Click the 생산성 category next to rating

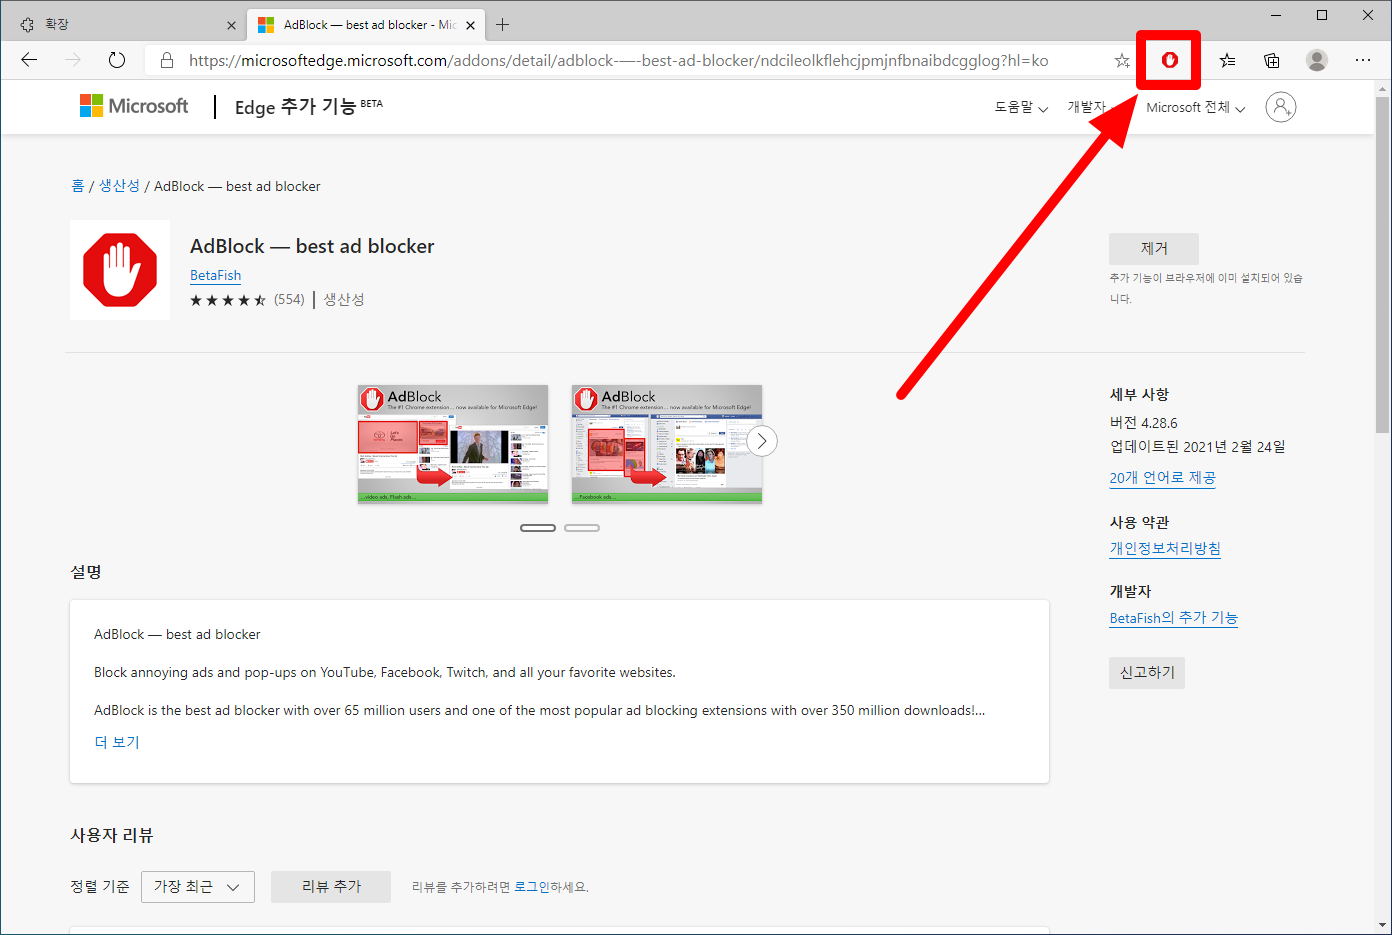pos(344,299)
